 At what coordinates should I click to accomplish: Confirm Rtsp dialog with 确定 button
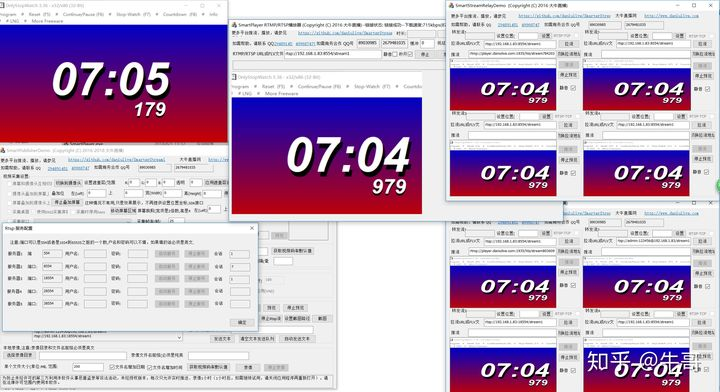point(242,322)
